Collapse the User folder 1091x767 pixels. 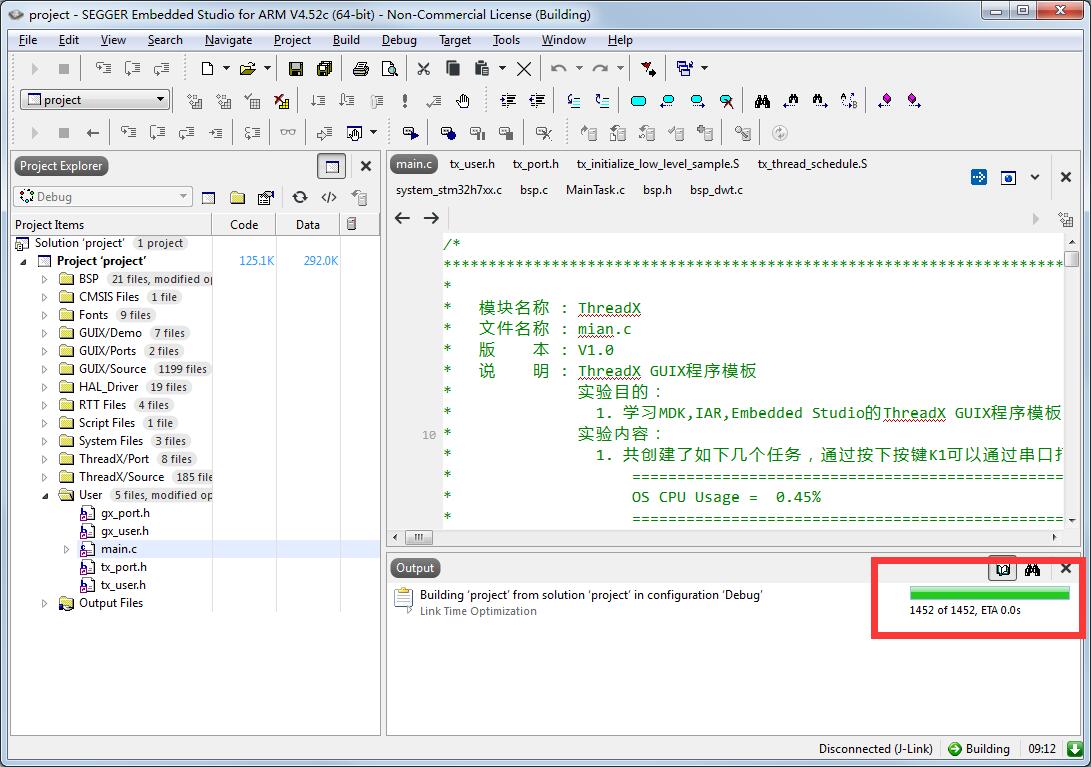coord(45,496)
